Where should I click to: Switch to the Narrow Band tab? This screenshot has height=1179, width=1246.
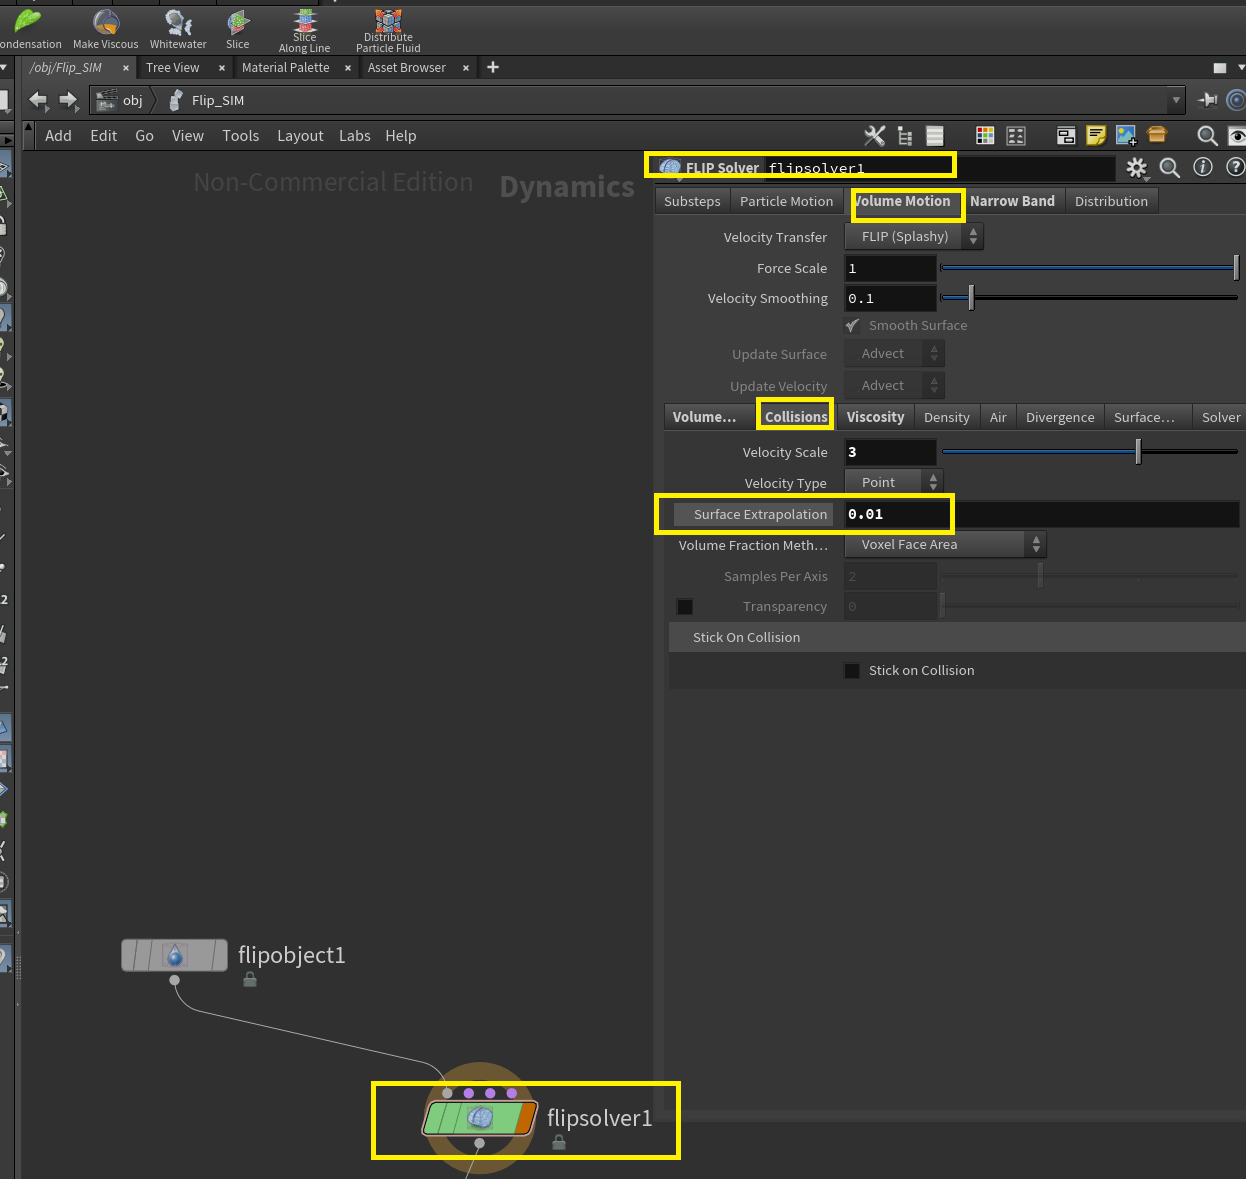(1012, 202)
